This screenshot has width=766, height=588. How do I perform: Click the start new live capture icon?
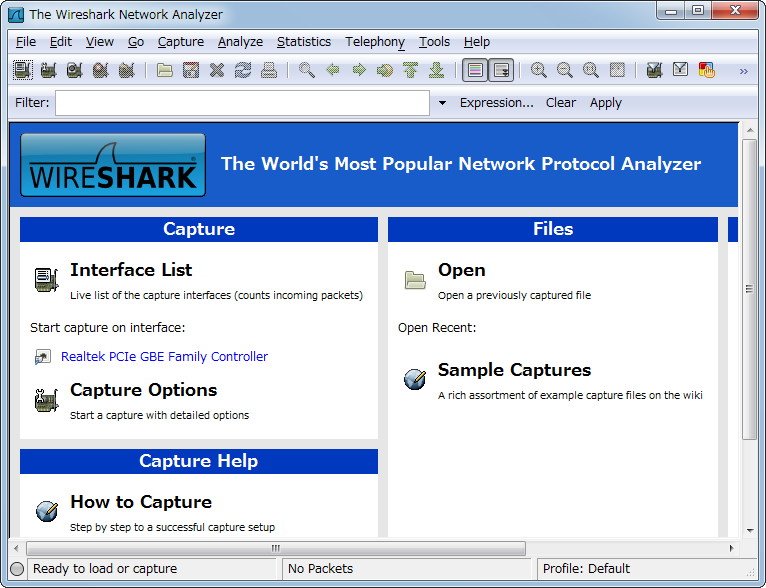74,70
